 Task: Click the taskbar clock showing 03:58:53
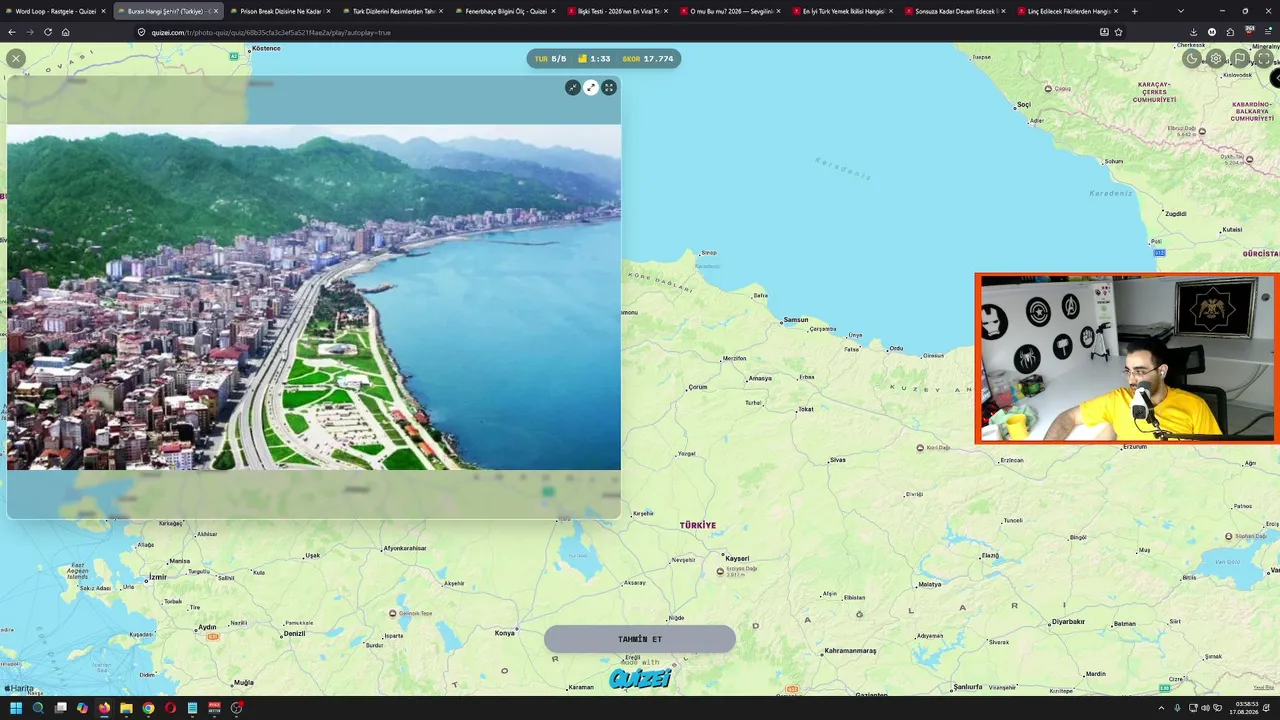(x=1246, y=708)
